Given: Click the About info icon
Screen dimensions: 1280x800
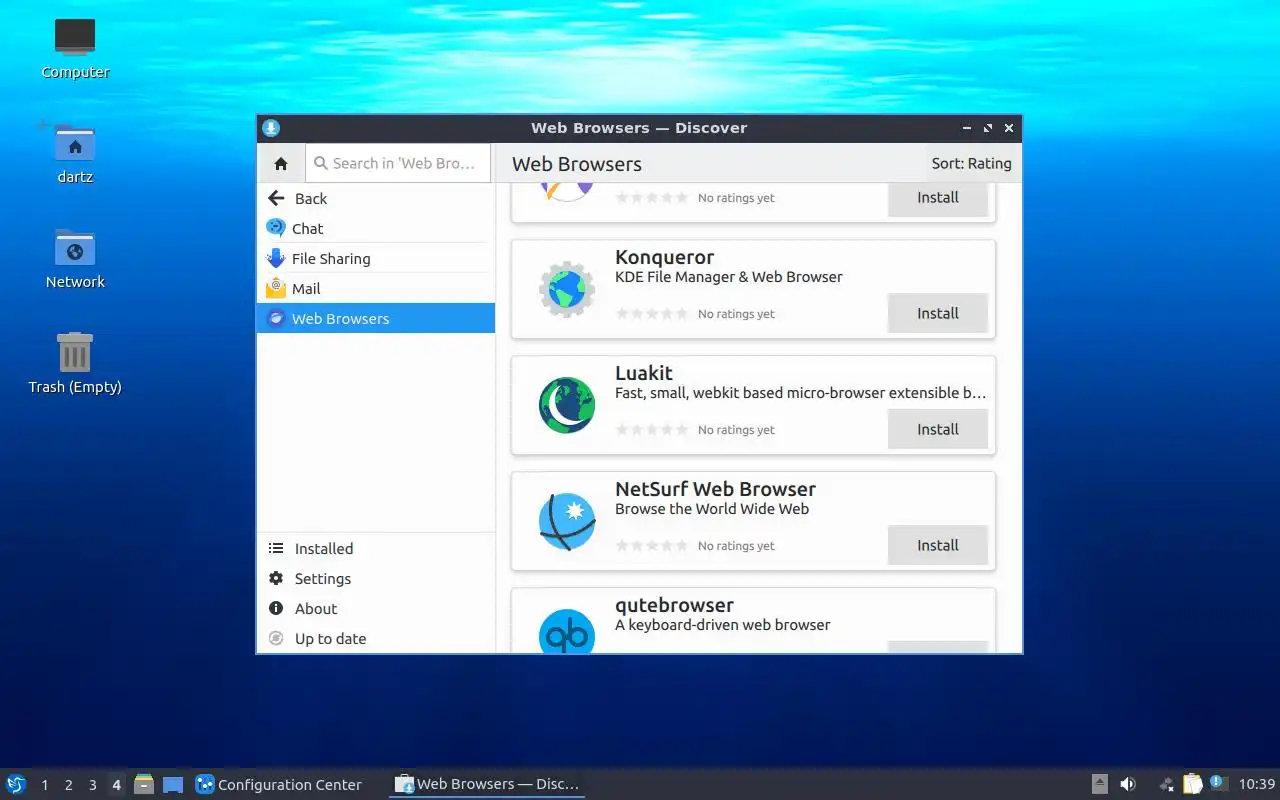Looking at the screenshot, I should (276, 608).
